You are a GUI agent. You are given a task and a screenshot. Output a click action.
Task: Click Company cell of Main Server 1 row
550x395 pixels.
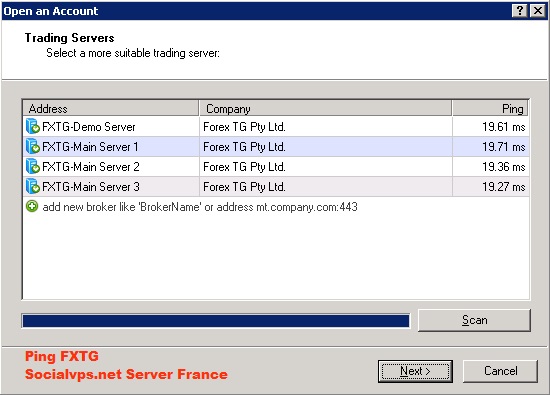326,147
